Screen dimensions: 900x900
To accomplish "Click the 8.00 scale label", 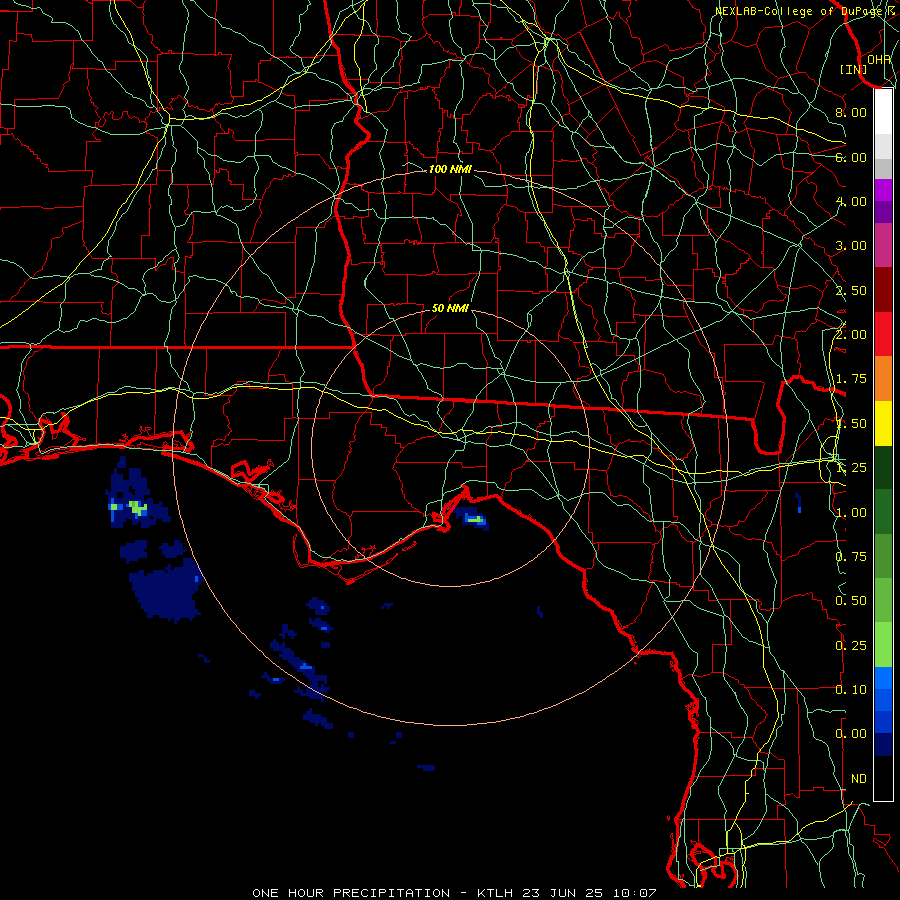I will pos(851,112).
